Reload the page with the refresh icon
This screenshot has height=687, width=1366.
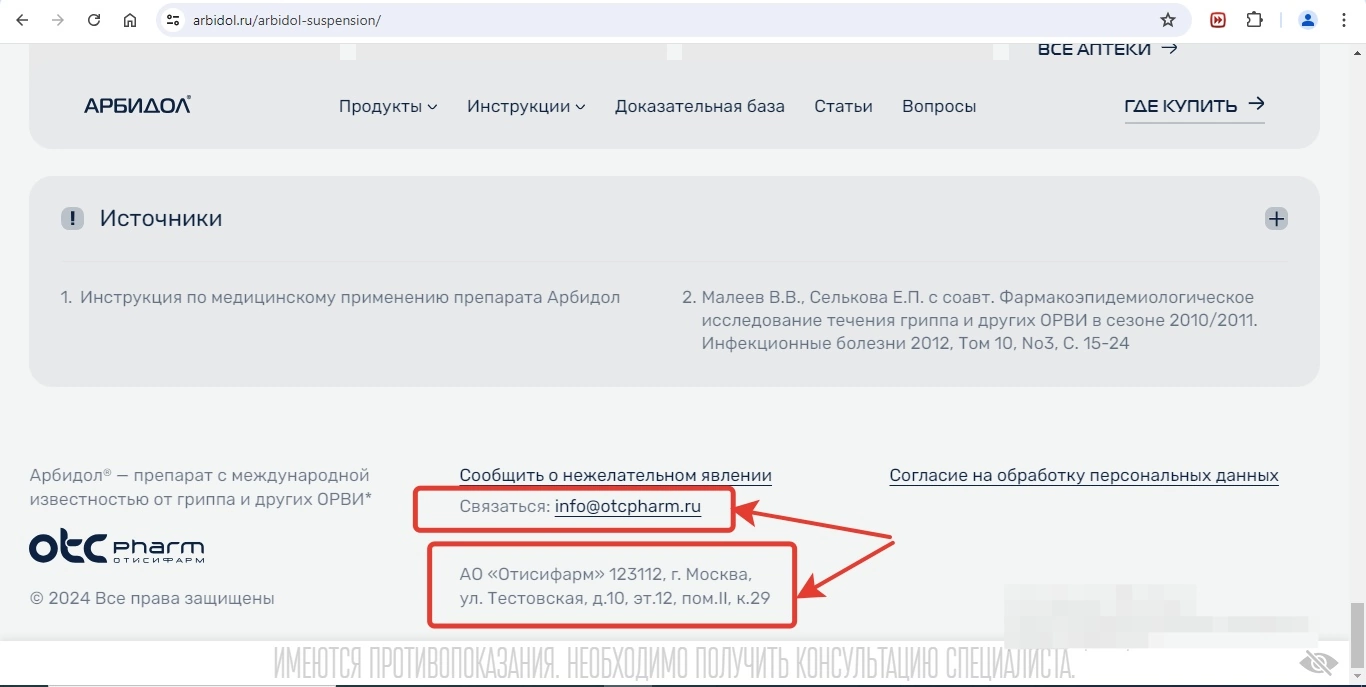click(x=94, y=20)
